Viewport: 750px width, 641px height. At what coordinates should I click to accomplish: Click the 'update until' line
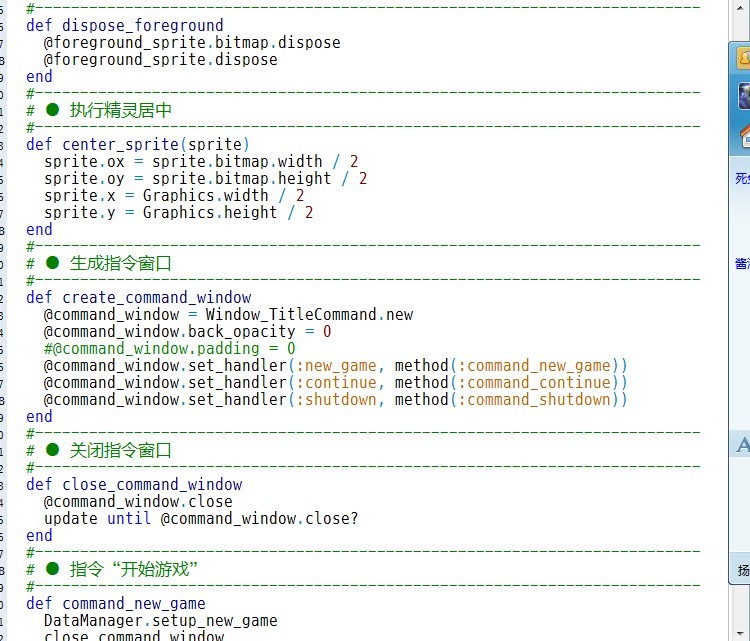tap(201, 518)
